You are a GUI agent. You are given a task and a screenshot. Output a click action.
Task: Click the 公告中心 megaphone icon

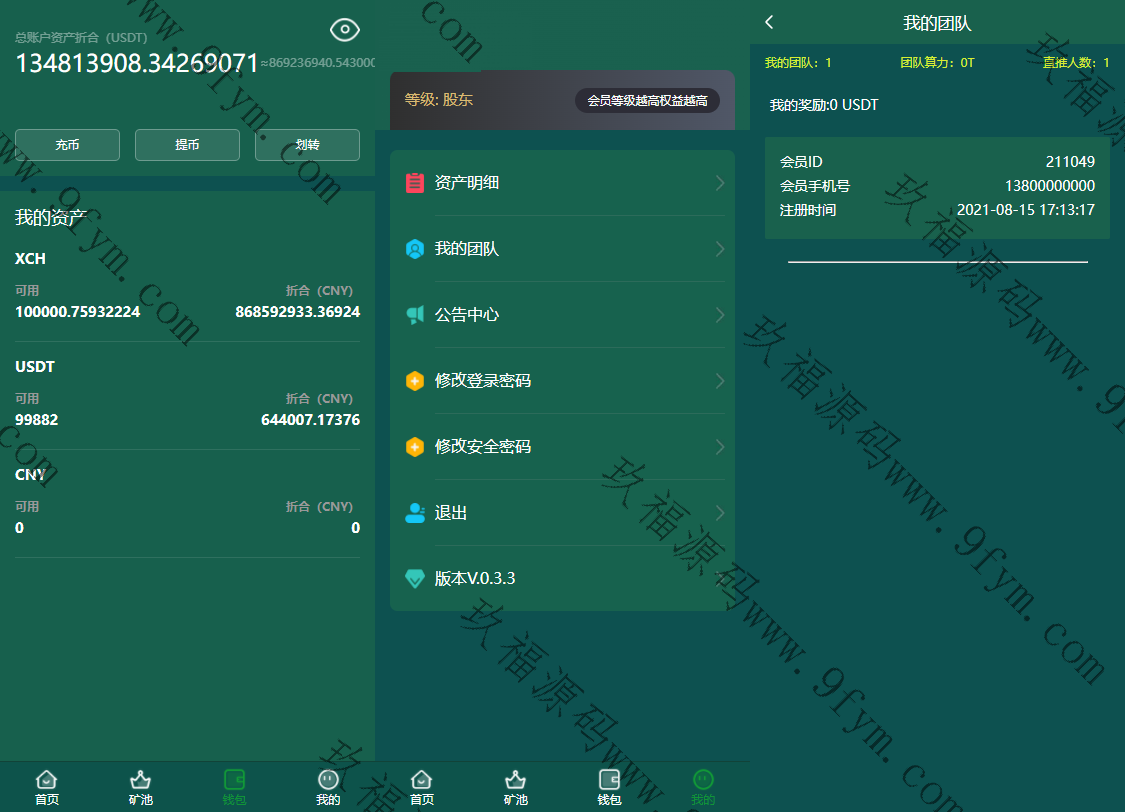[415, 315]
